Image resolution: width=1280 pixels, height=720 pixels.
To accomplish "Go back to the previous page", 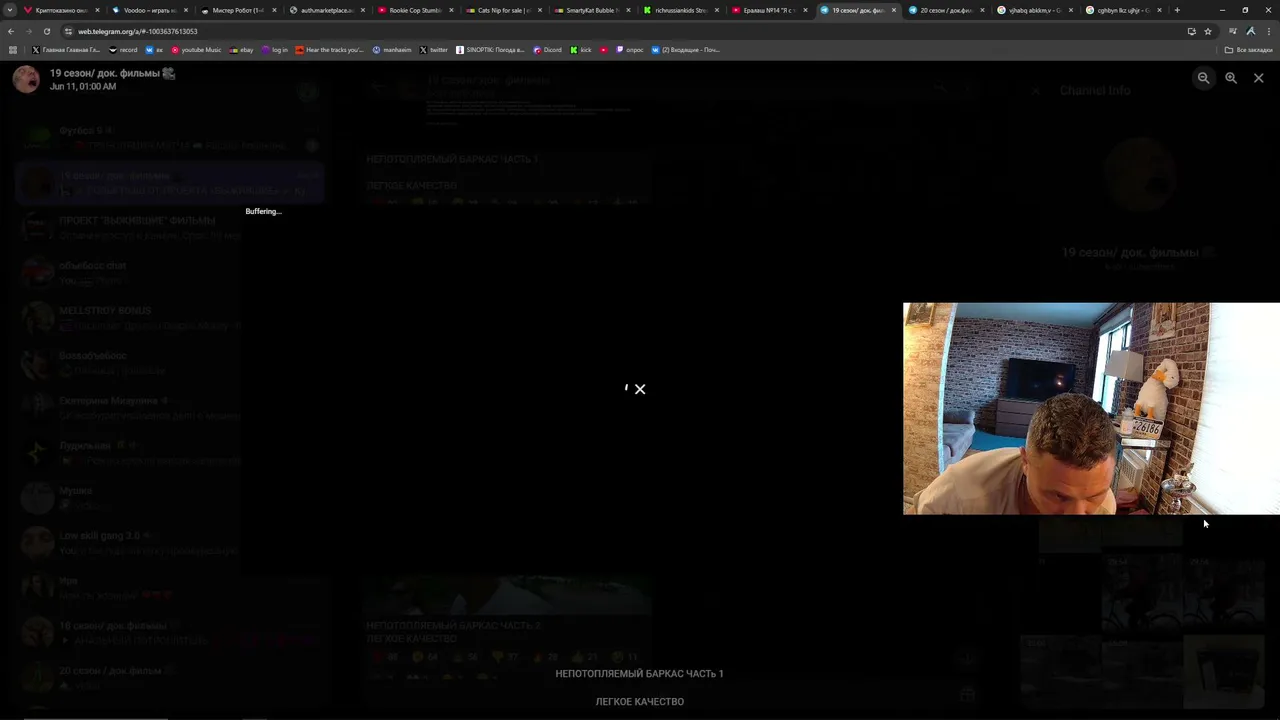I will pyautogui.click(x=13, y=31).
